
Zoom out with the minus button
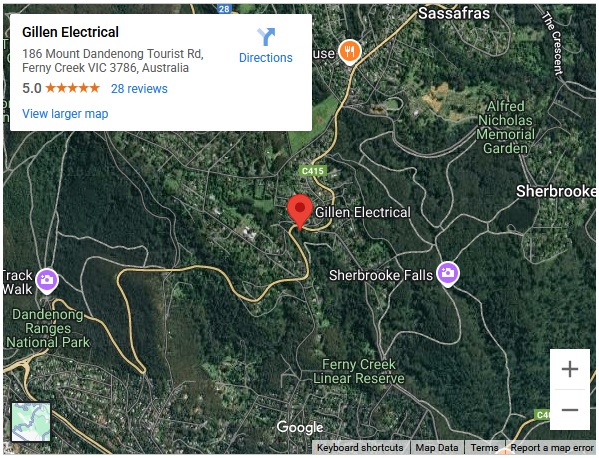570,410
